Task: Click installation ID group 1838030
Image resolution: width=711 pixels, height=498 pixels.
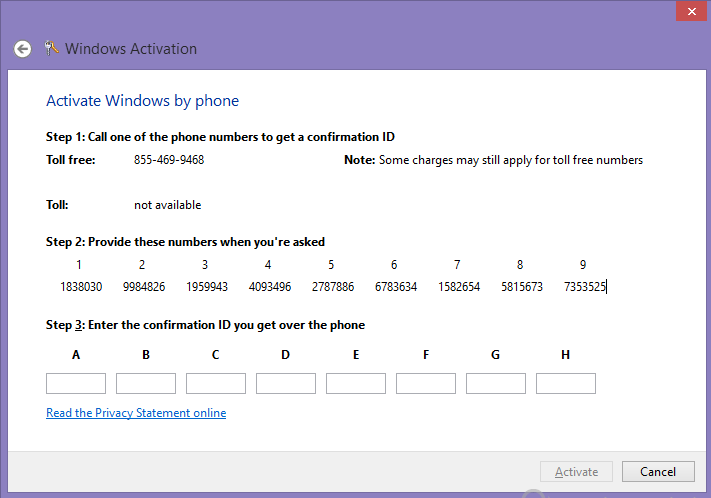Action: point(81,287)
